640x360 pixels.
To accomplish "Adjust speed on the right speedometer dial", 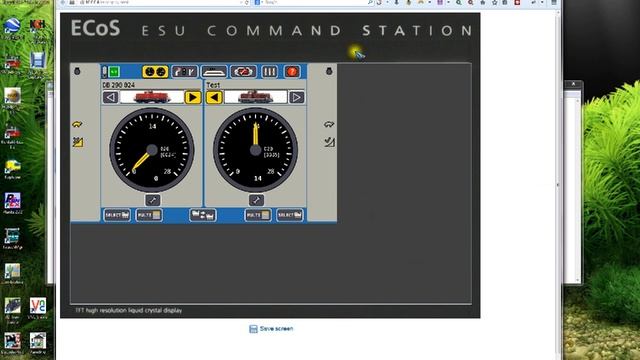I will point(256,150).
